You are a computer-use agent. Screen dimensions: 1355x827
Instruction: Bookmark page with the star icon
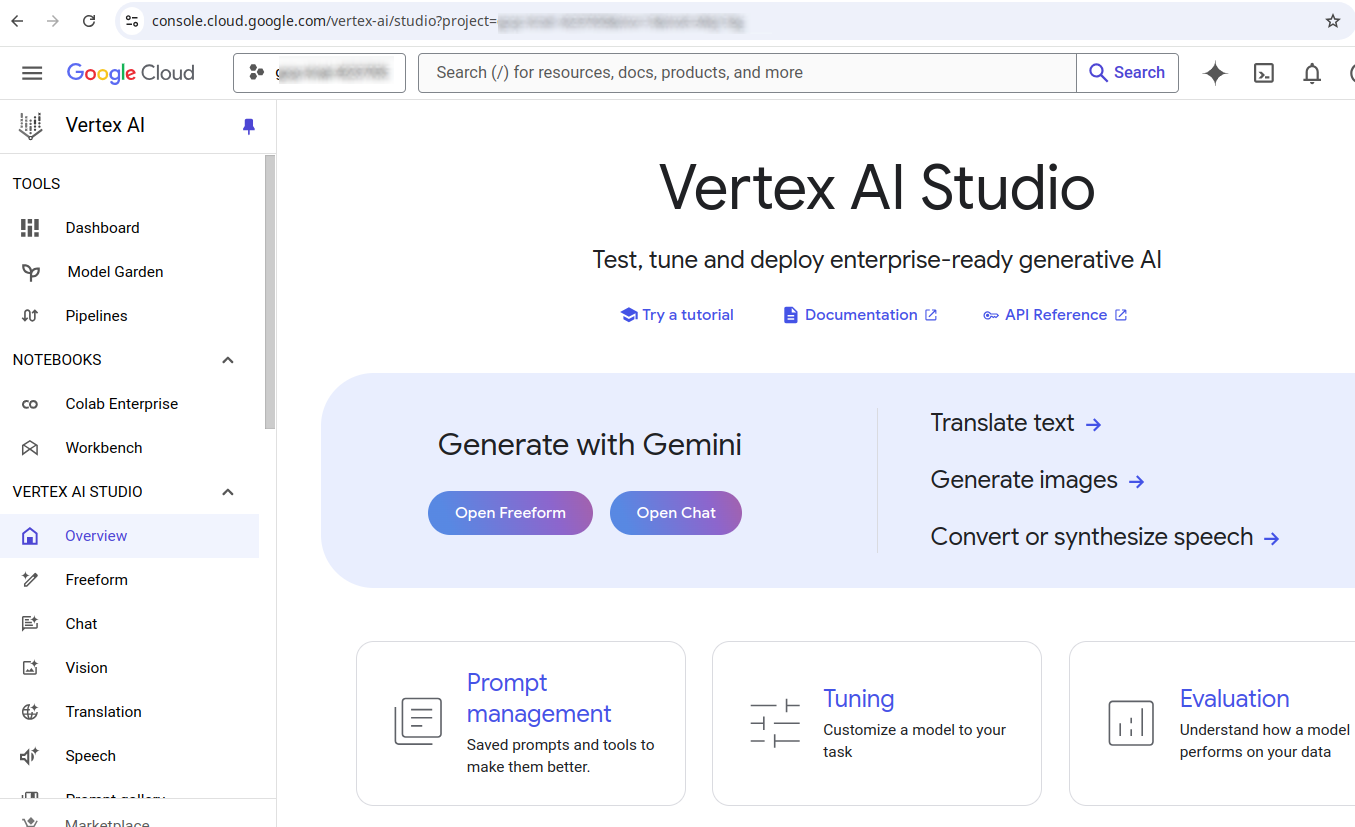(x=1332, y=21)
